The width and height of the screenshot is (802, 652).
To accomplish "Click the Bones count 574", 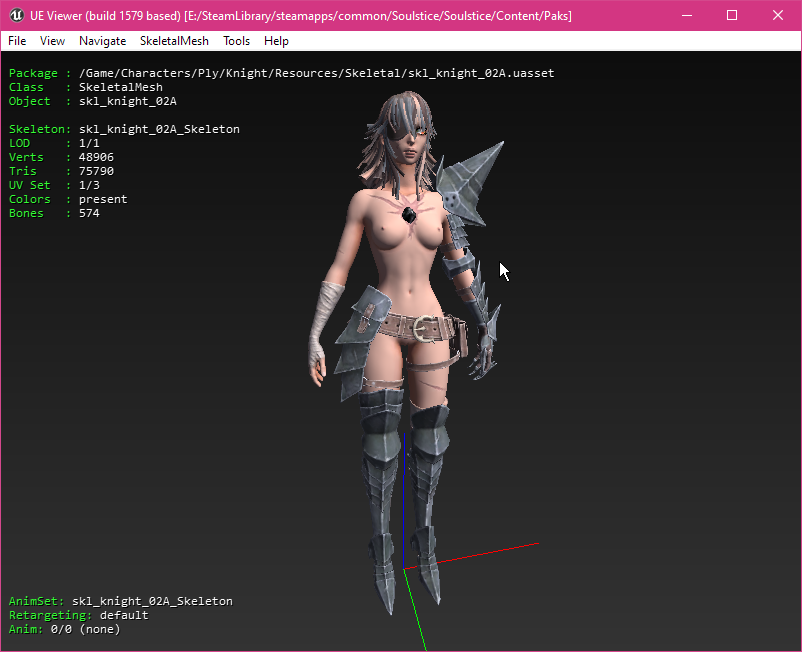I will tap(89, 213).
